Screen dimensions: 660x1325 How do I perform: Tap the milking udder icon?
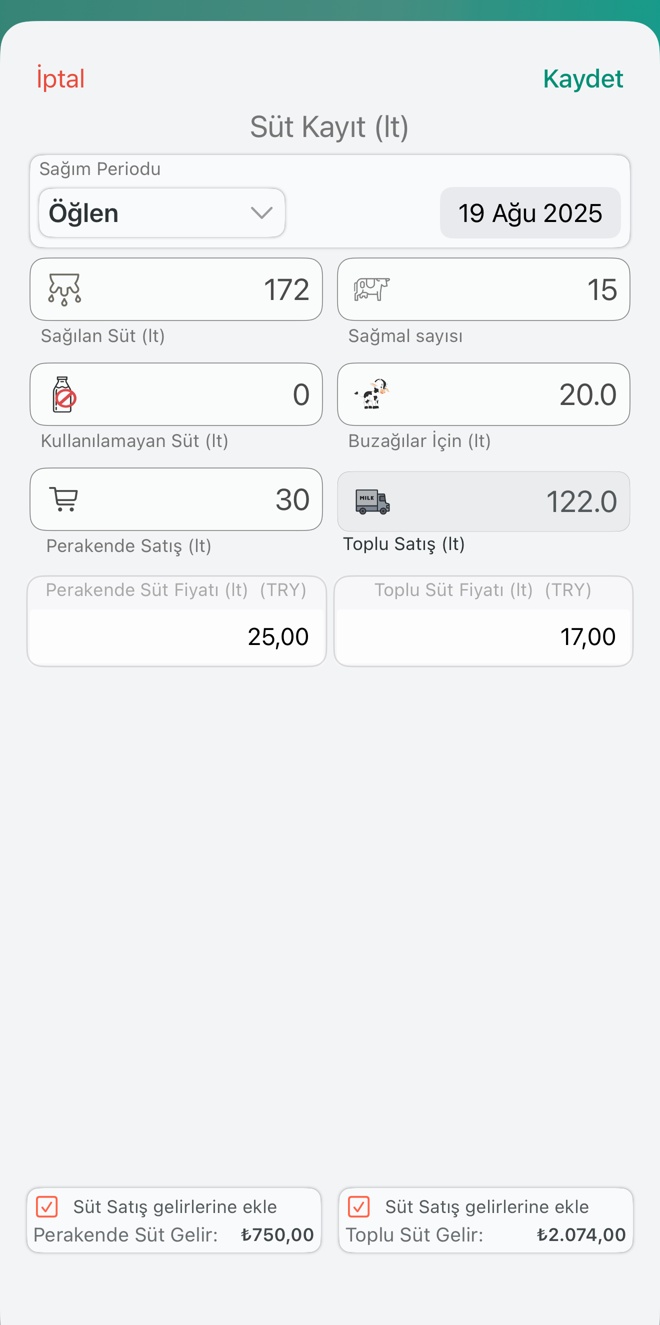click(x=65, y=289)
